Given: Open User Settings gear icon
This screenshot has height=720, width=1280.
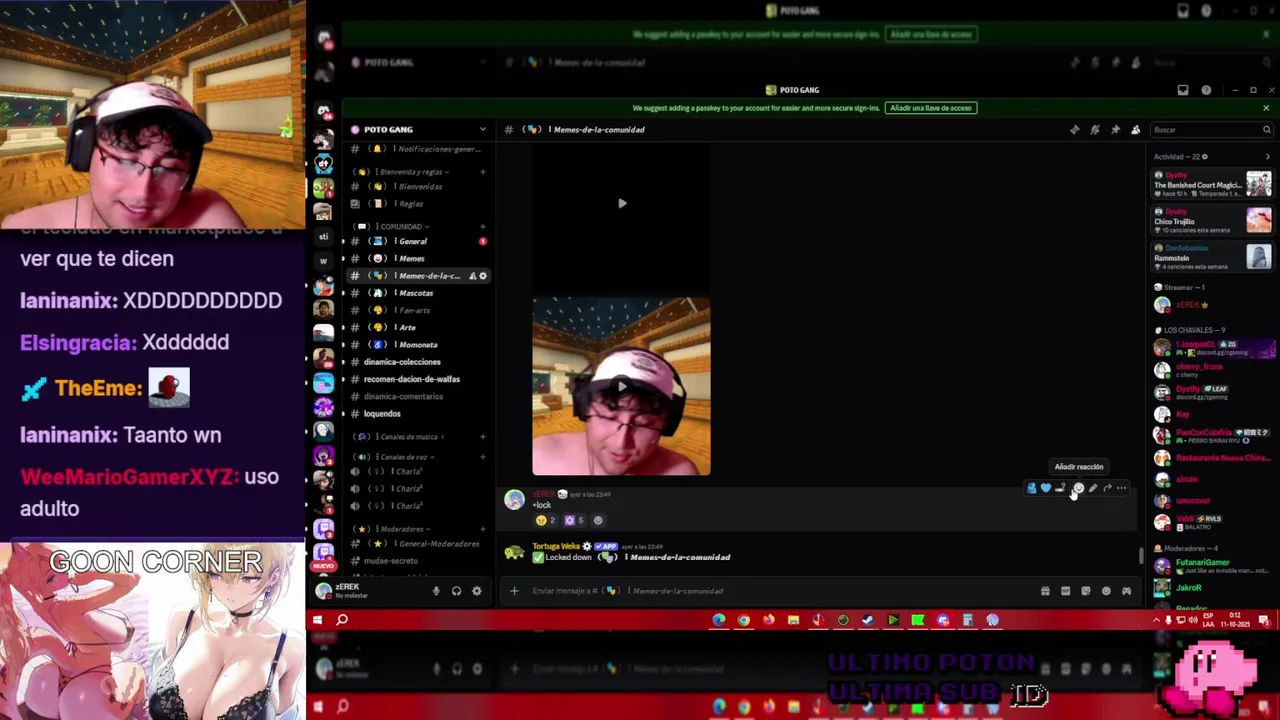Looking at the screenshot, I should (x=477, y=591).
